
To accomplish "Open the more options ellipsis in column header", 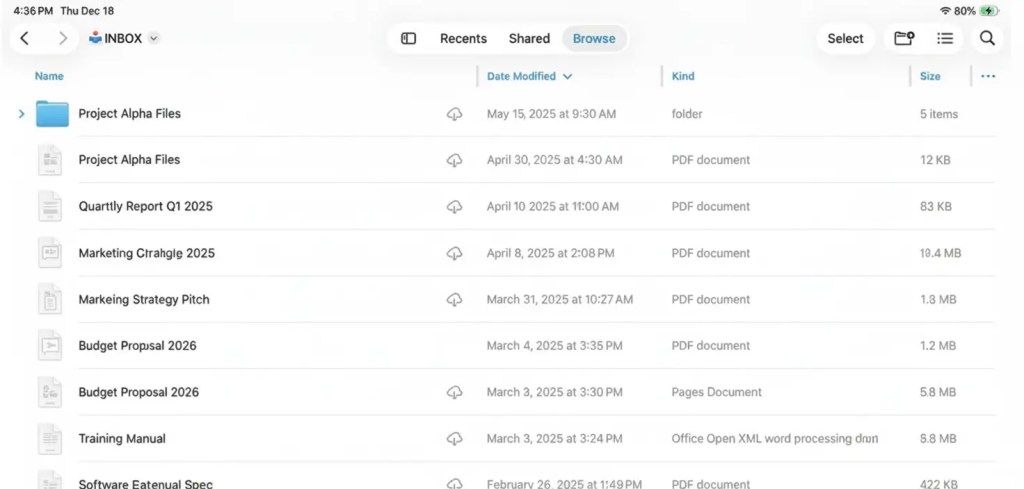I will 988,76.
